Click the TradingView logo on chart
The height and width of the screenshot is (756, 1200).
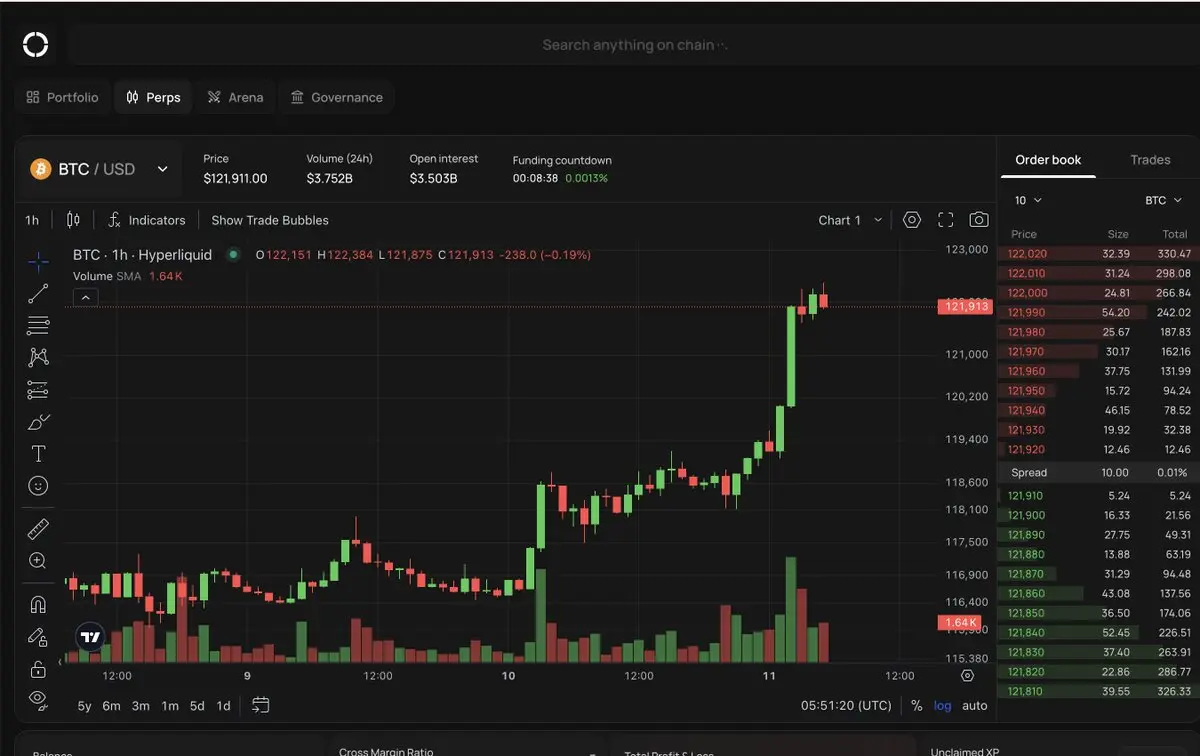coord(90,637)
